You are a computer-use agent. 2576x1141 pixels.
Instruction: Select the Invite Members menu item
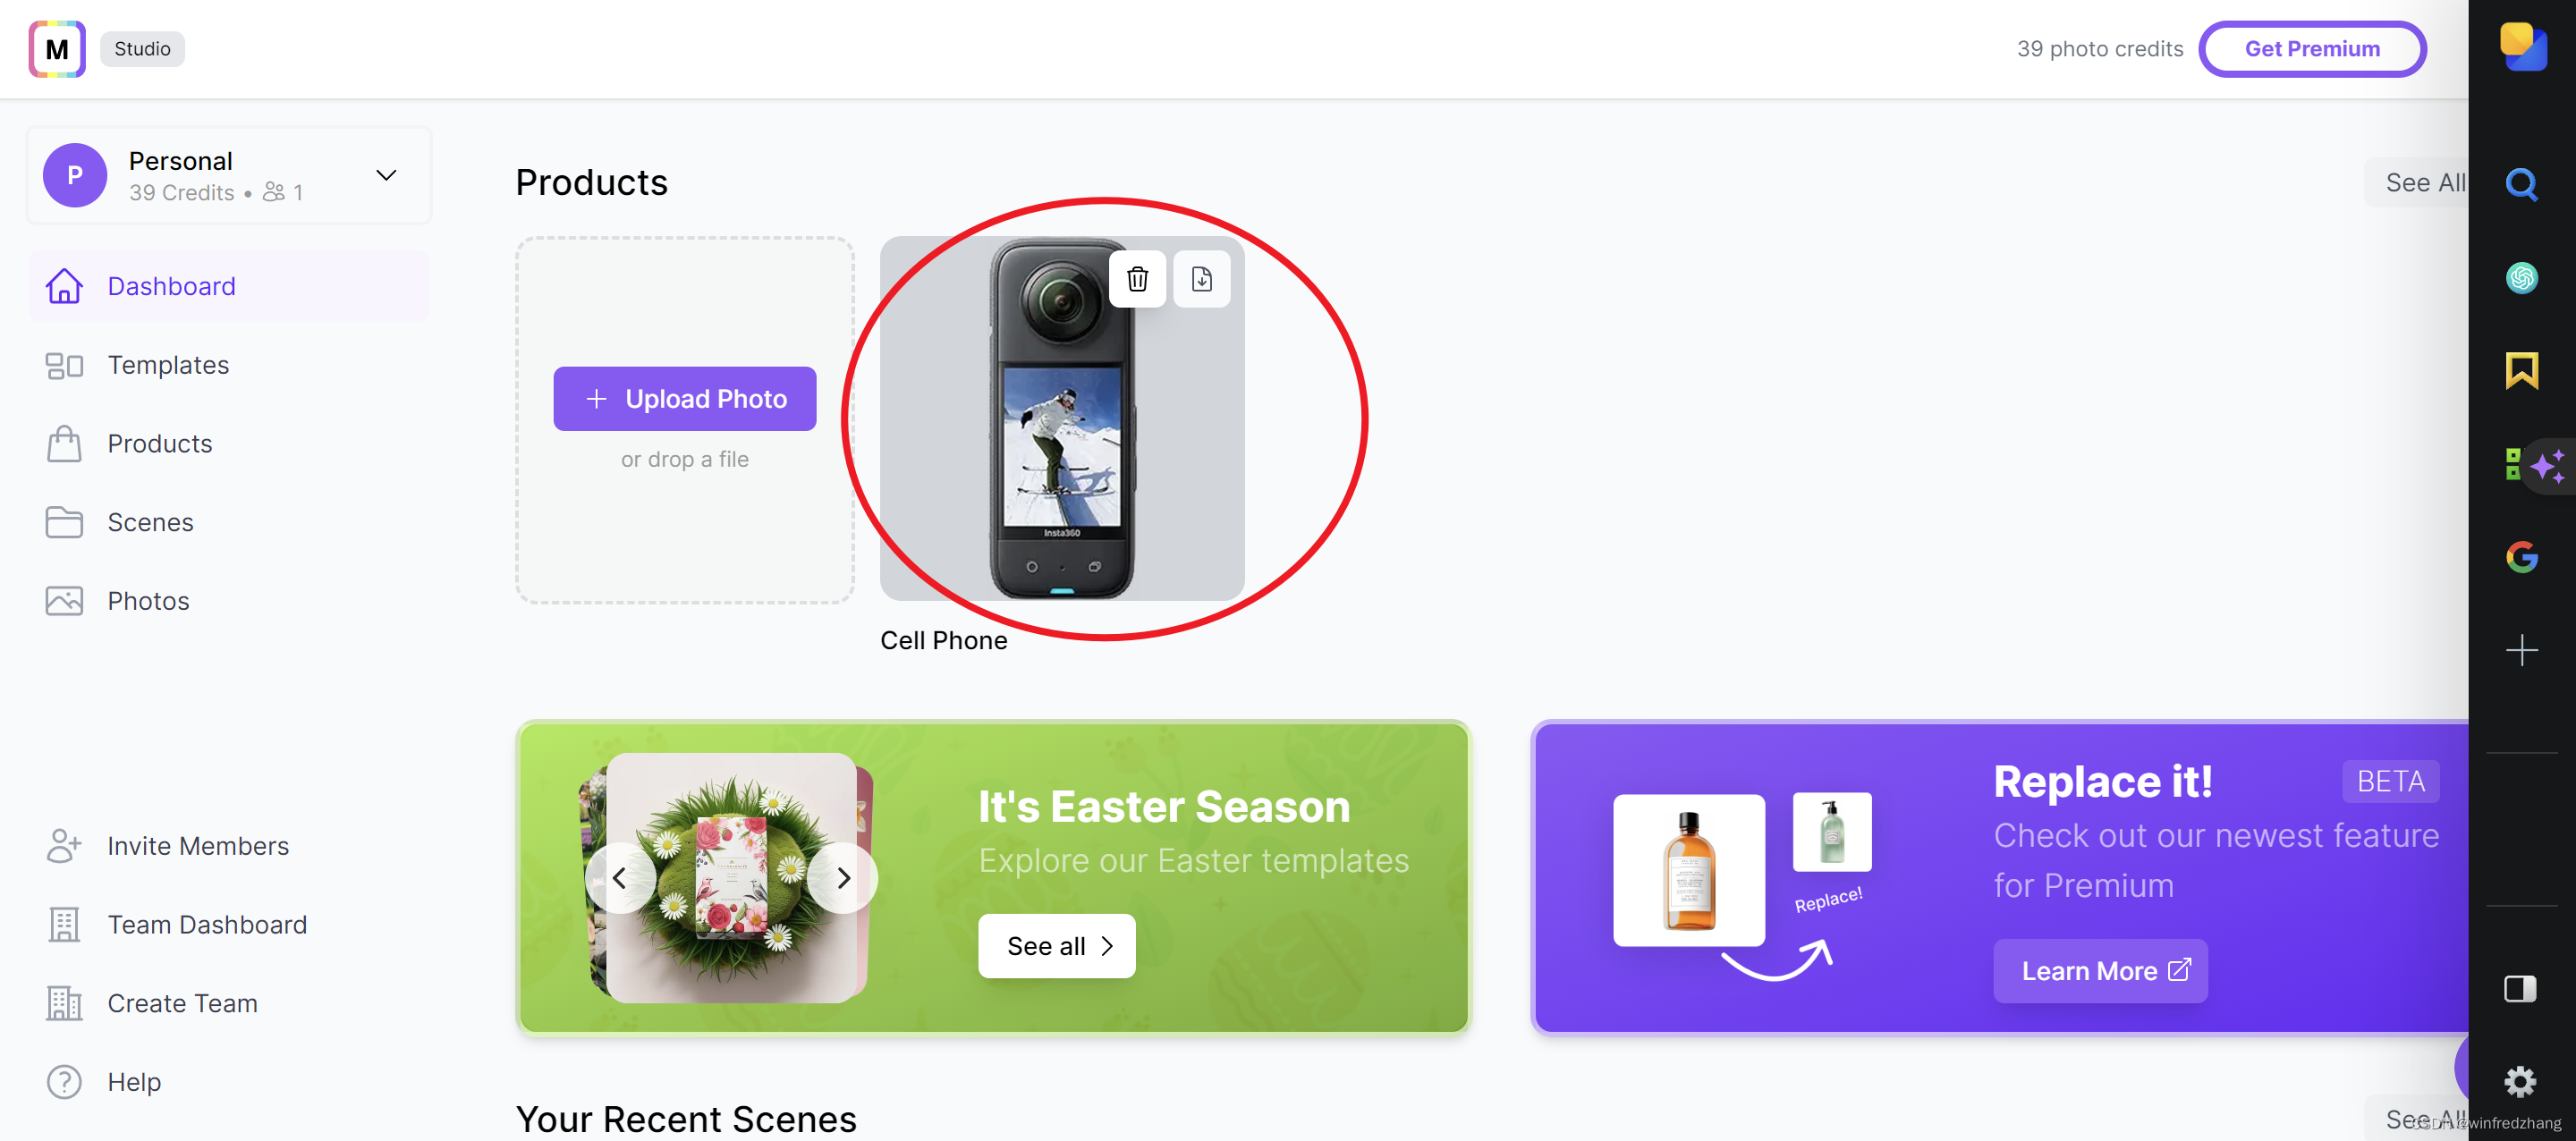(x=199, y=846)
